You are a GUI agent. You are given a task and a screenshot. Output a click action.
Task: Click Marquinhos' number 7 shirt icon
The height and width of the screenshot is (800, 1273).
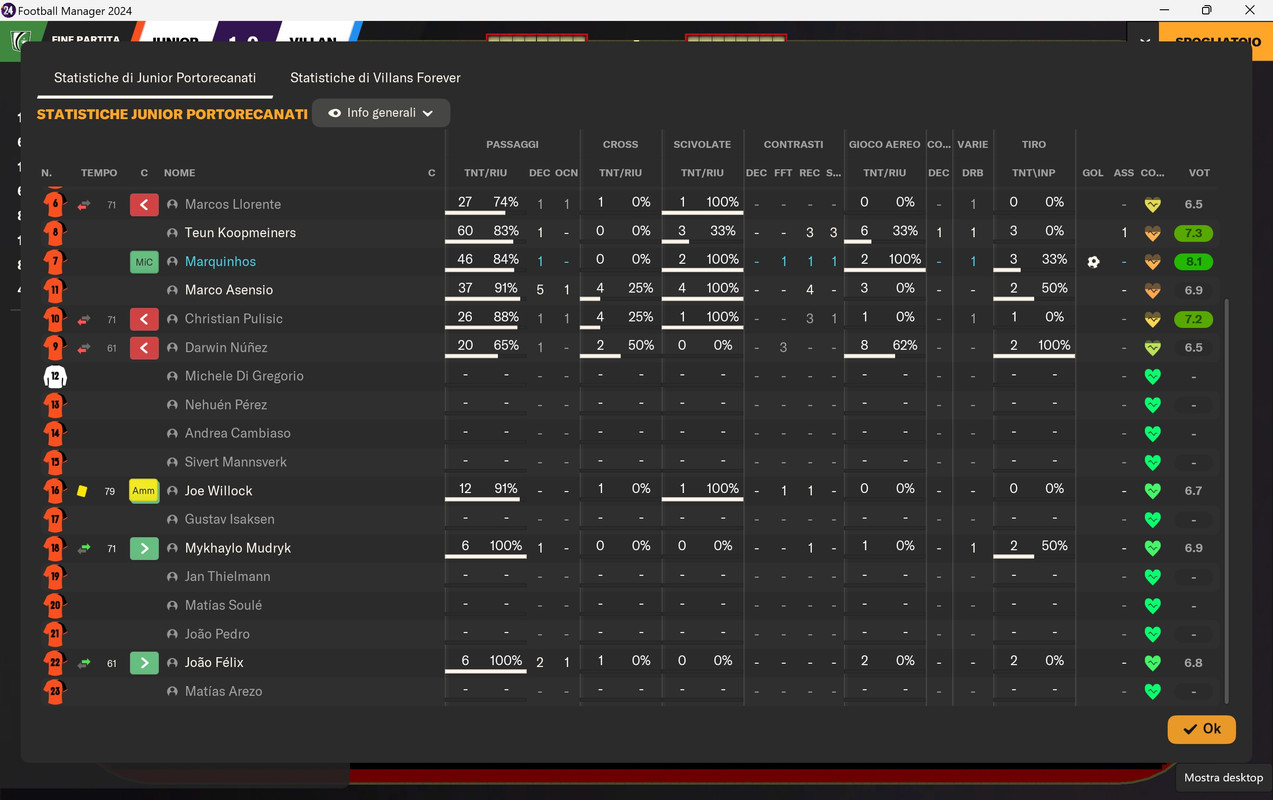point(54,262)
